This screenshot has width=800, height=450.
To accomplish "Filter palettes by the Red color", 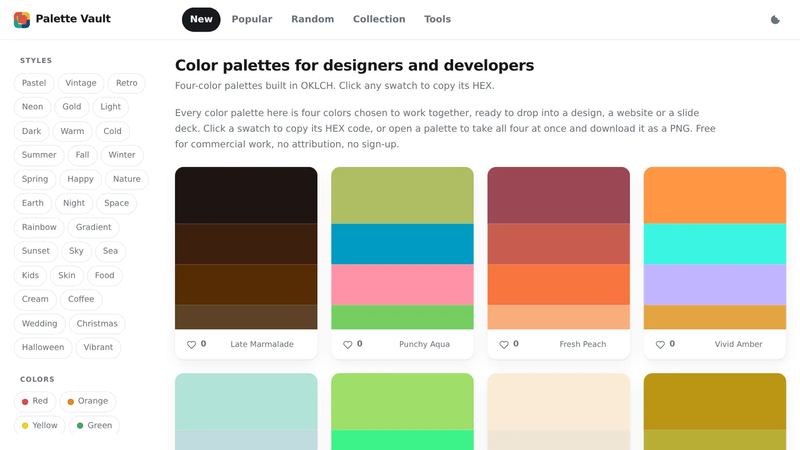I will click(35, 402).
